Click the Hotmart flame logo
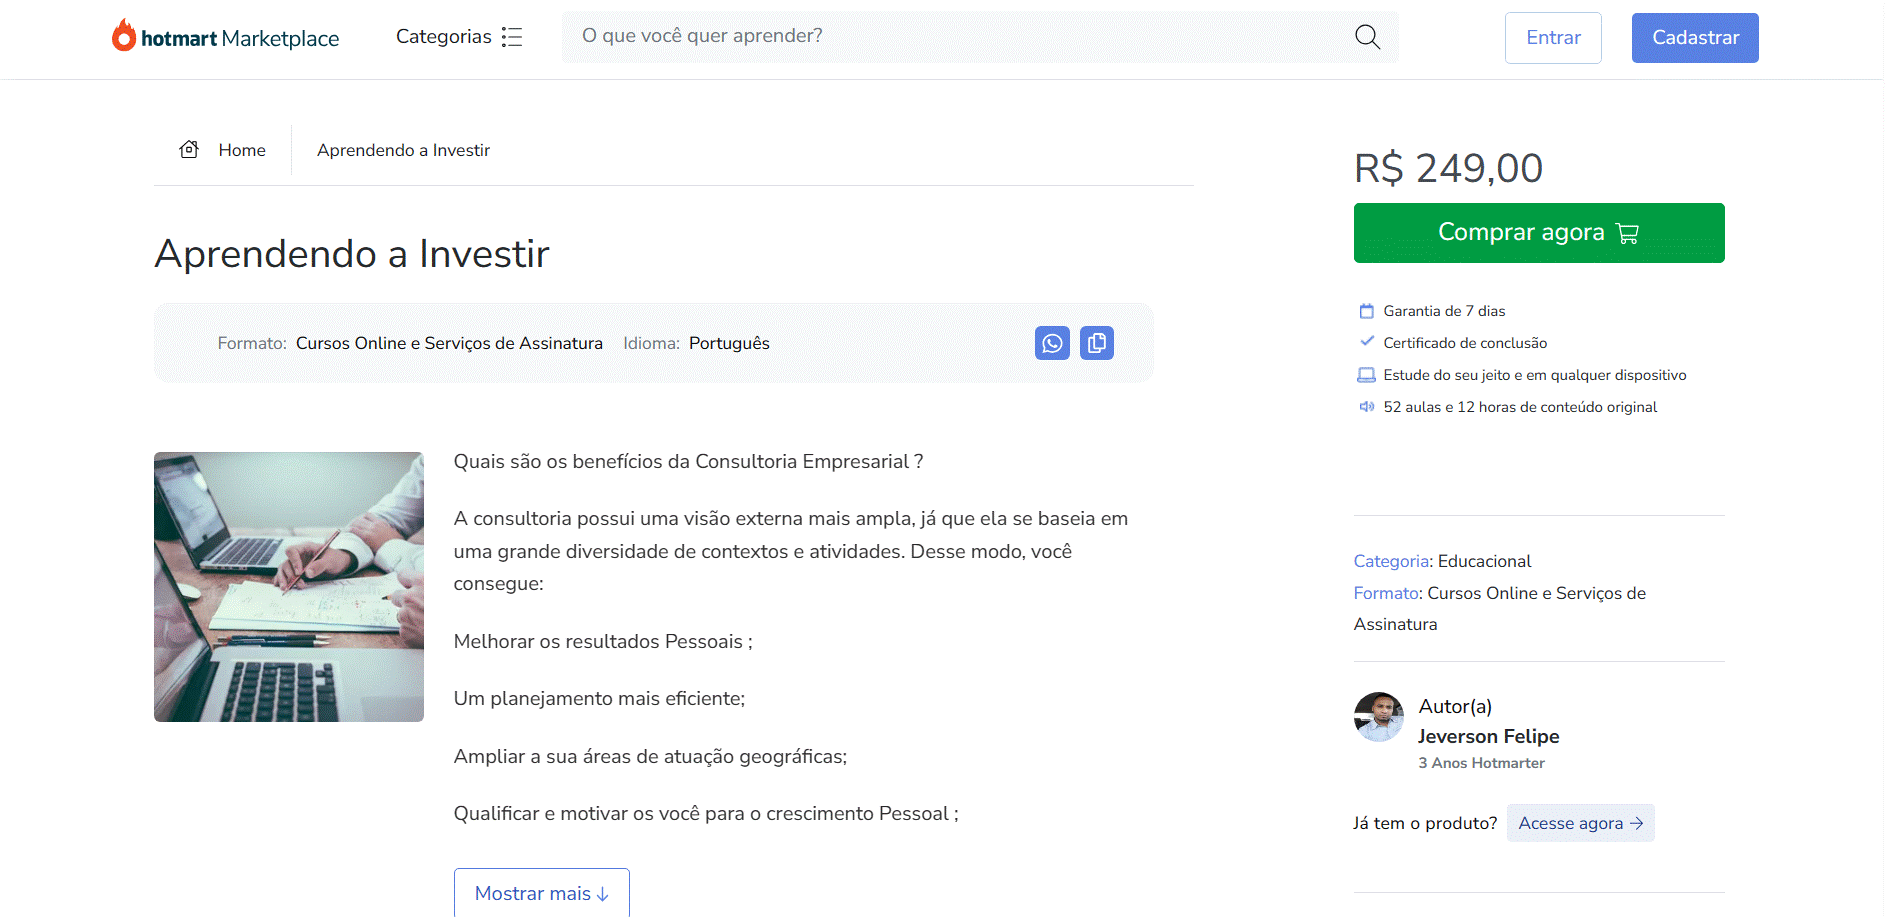Image resolution: width=1886 pixels, height=917 pixels. [123, 35]
